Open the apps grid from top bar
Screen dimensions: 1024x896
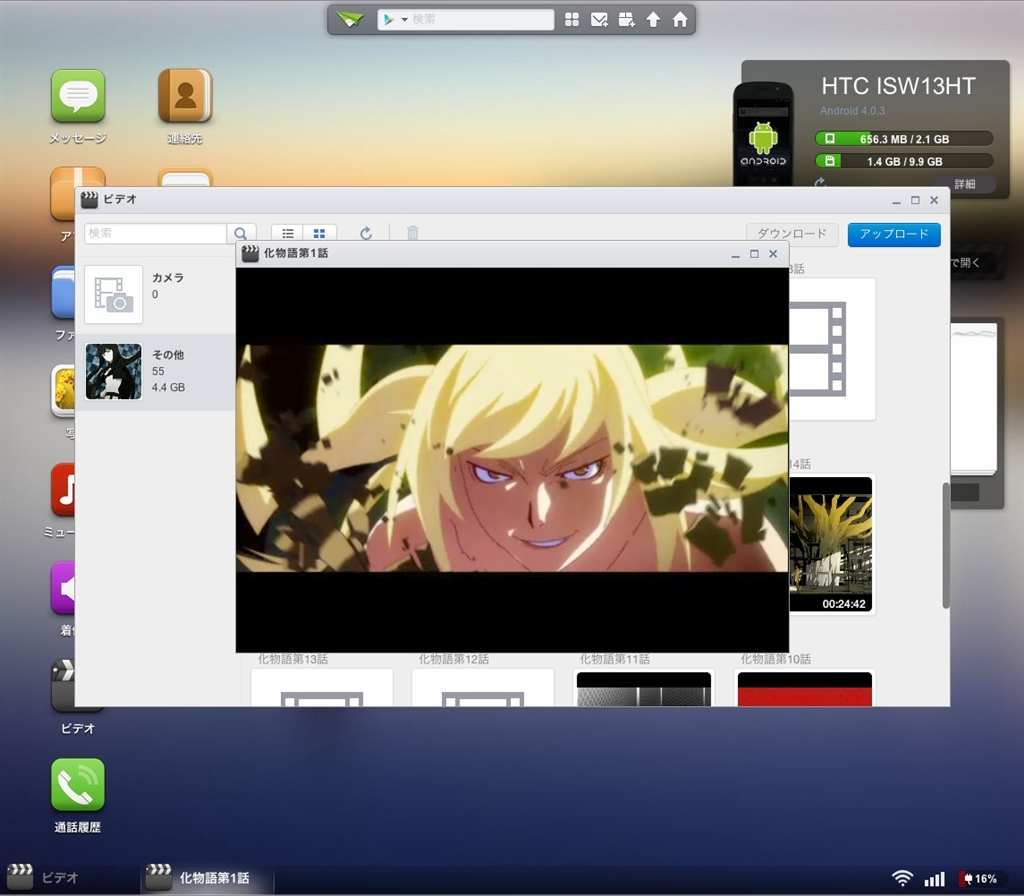[571, 20]
